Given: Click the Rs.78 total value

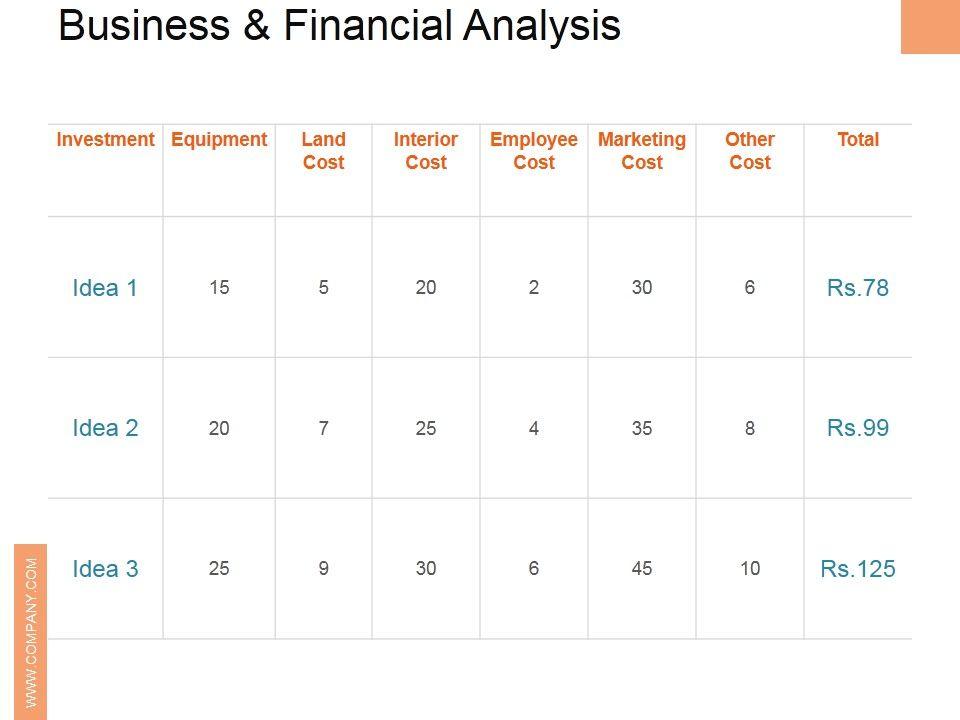Looking at the screenshot, I should point(858,288).
